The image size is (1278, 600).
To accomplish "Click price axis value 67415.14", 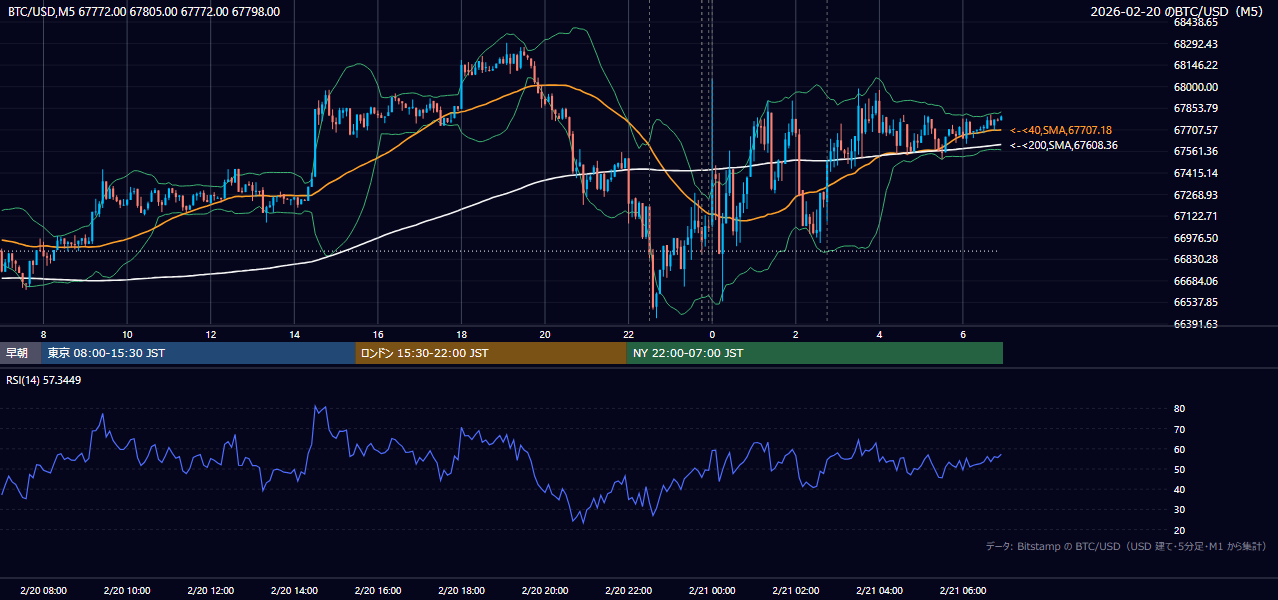I will pos(1195,173).
